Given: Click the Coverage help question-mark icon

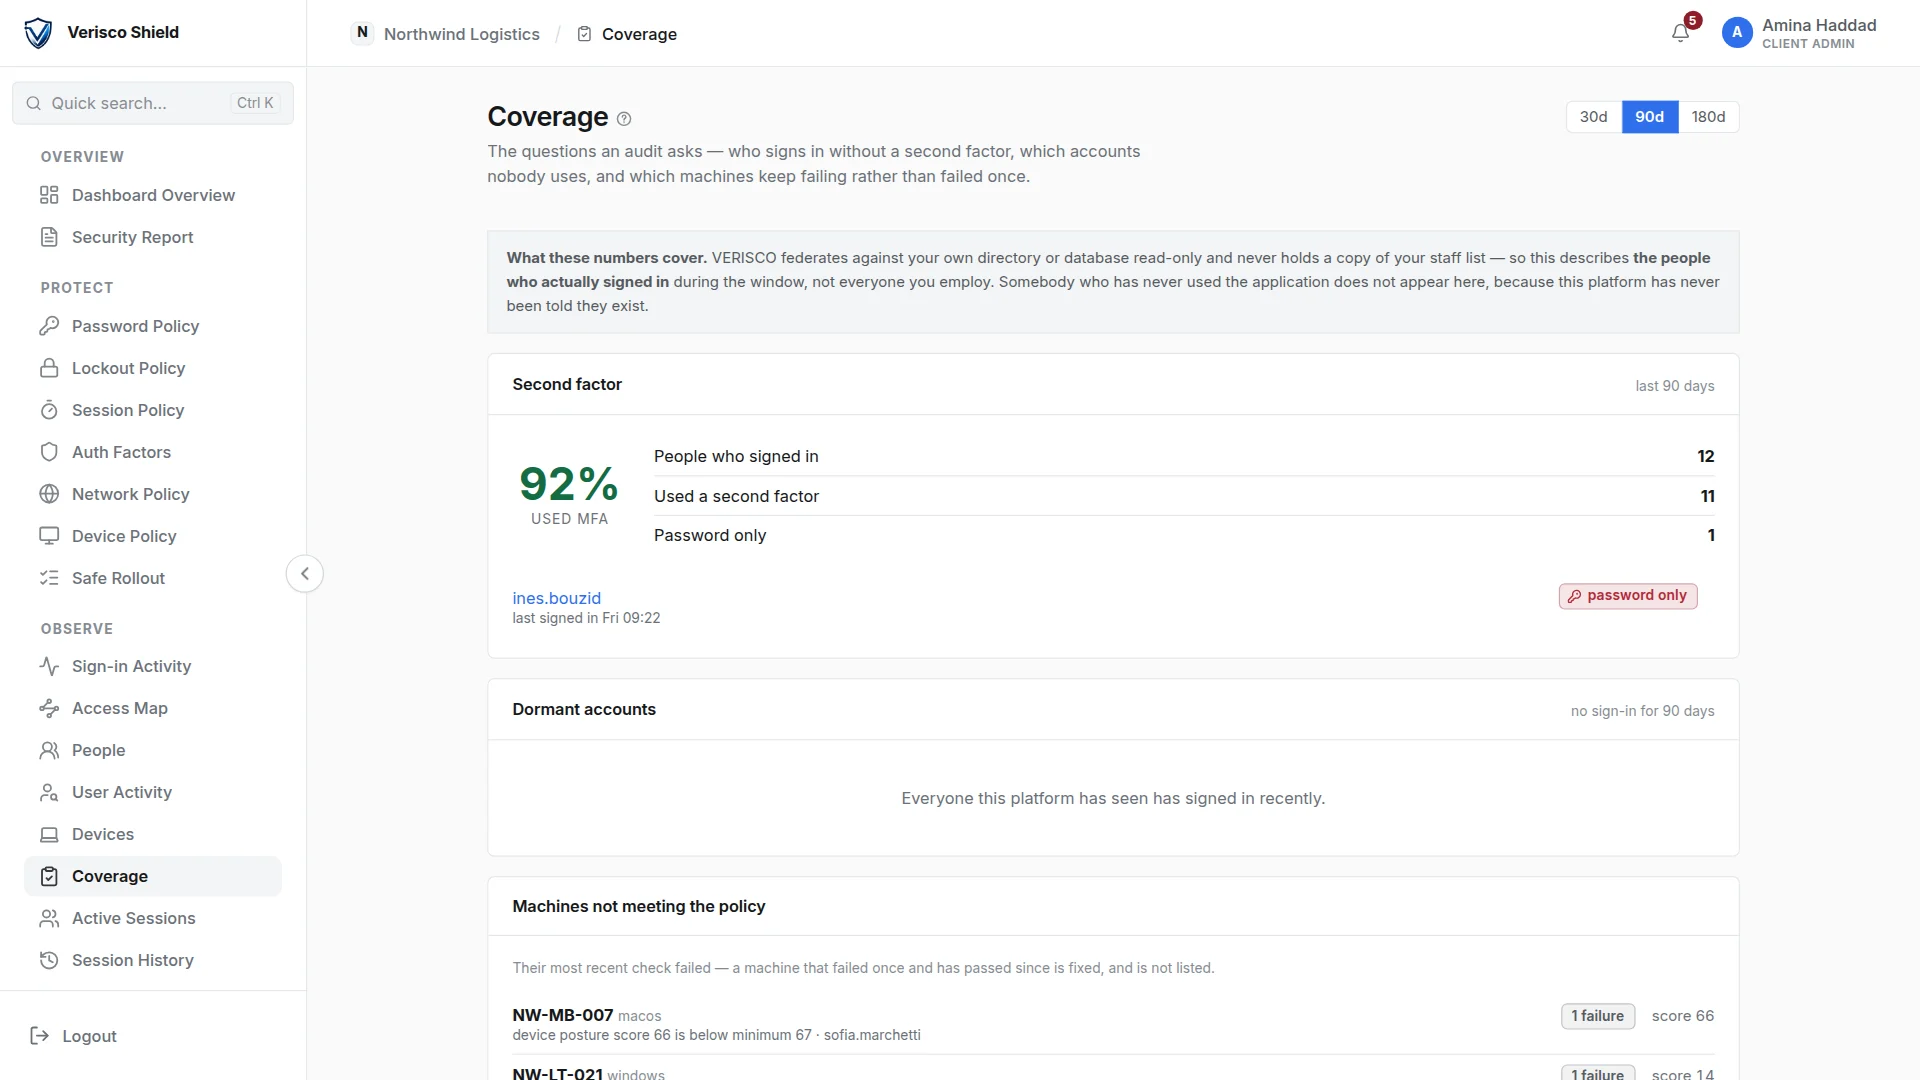Looking at the screenshot, I should [624, 119].
